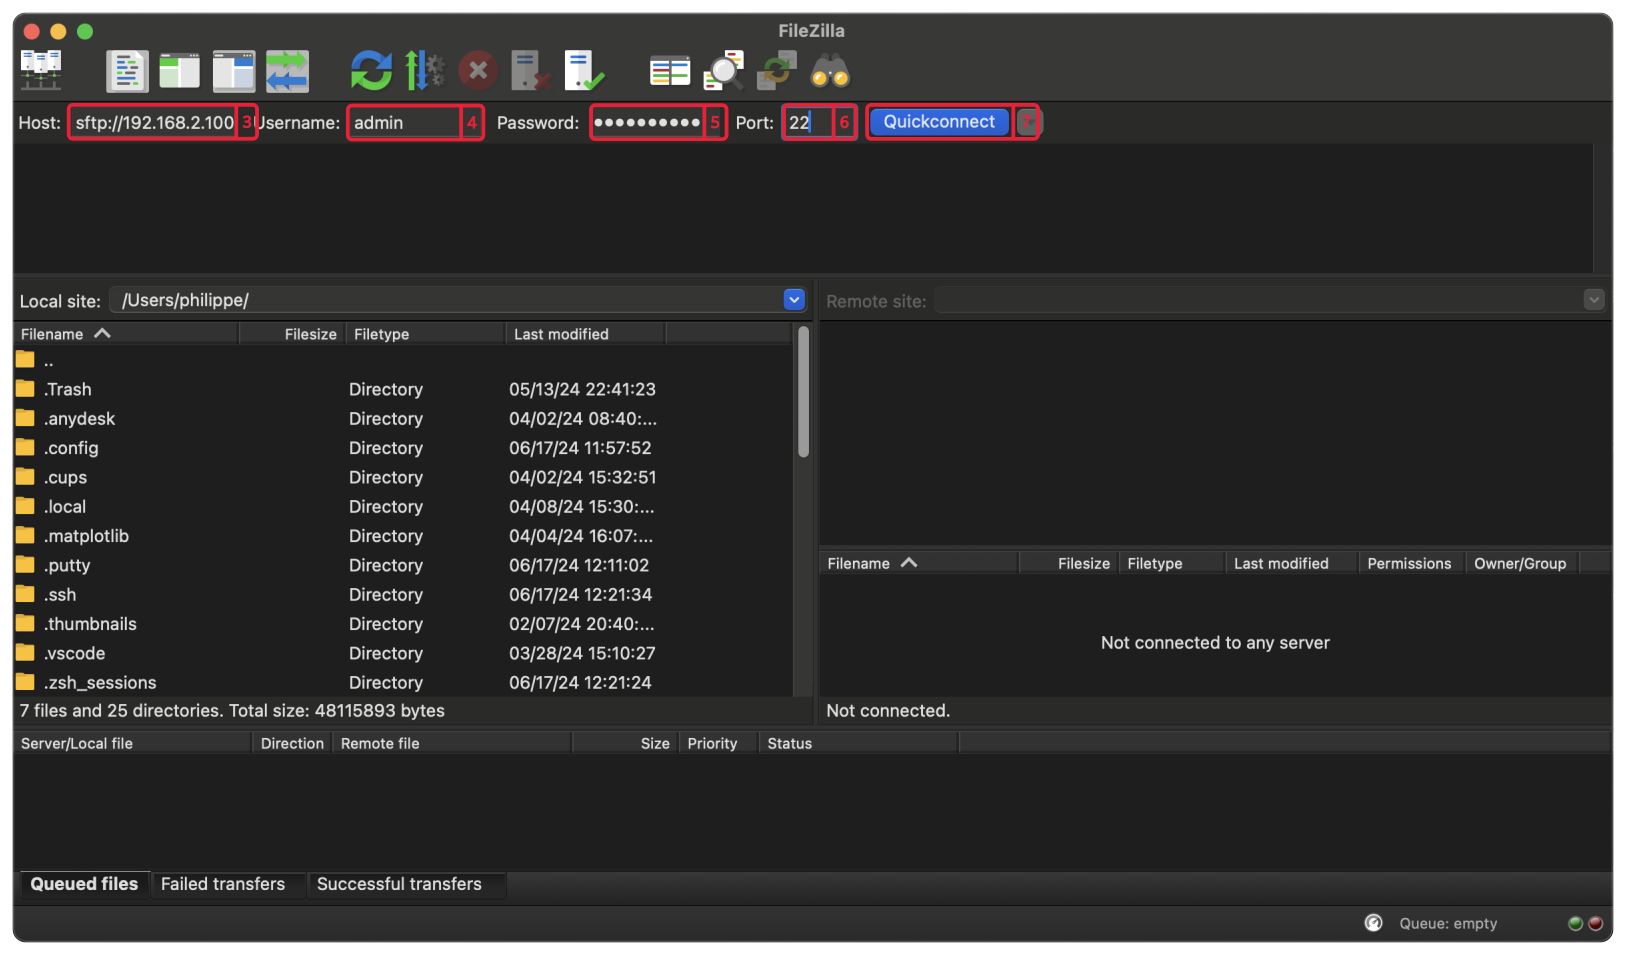Focus the Username input field
The height and width of the screenshot is (955, 1626).
(404, 123)
